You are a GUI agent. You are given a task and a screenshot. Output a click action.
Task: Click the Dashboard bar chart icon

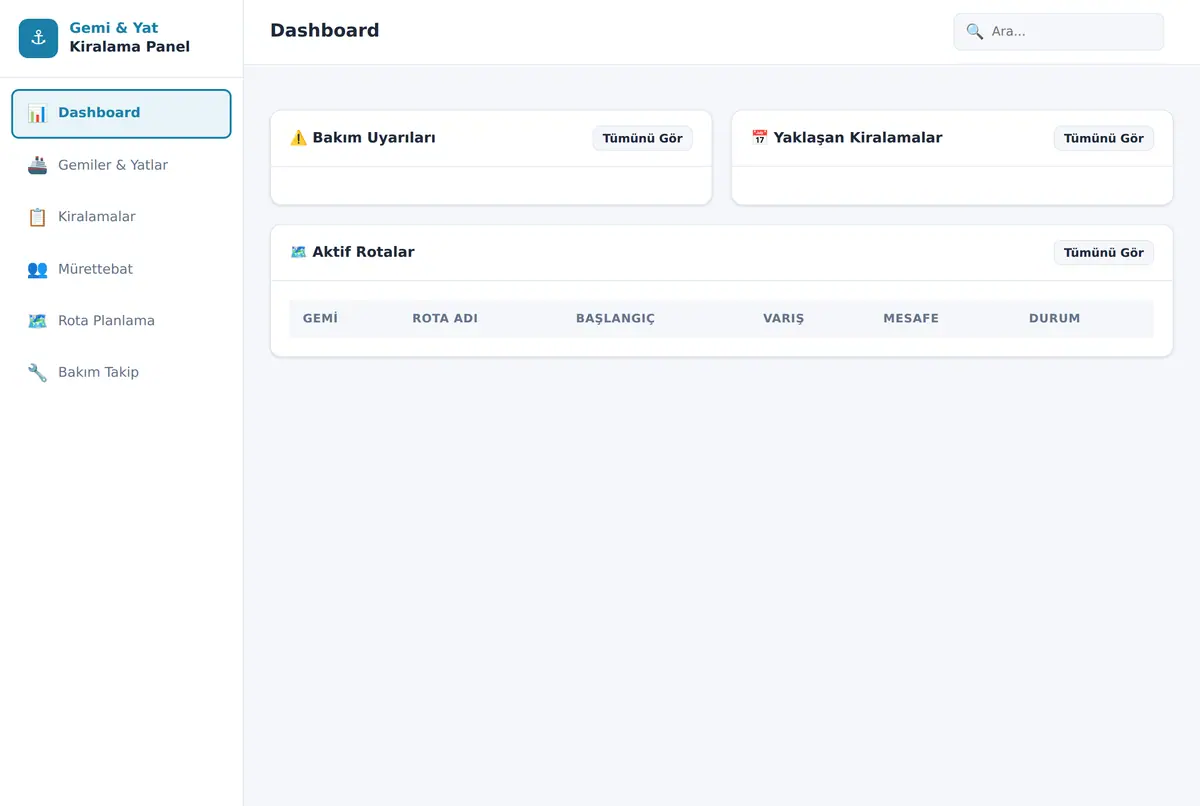(37, 113)
